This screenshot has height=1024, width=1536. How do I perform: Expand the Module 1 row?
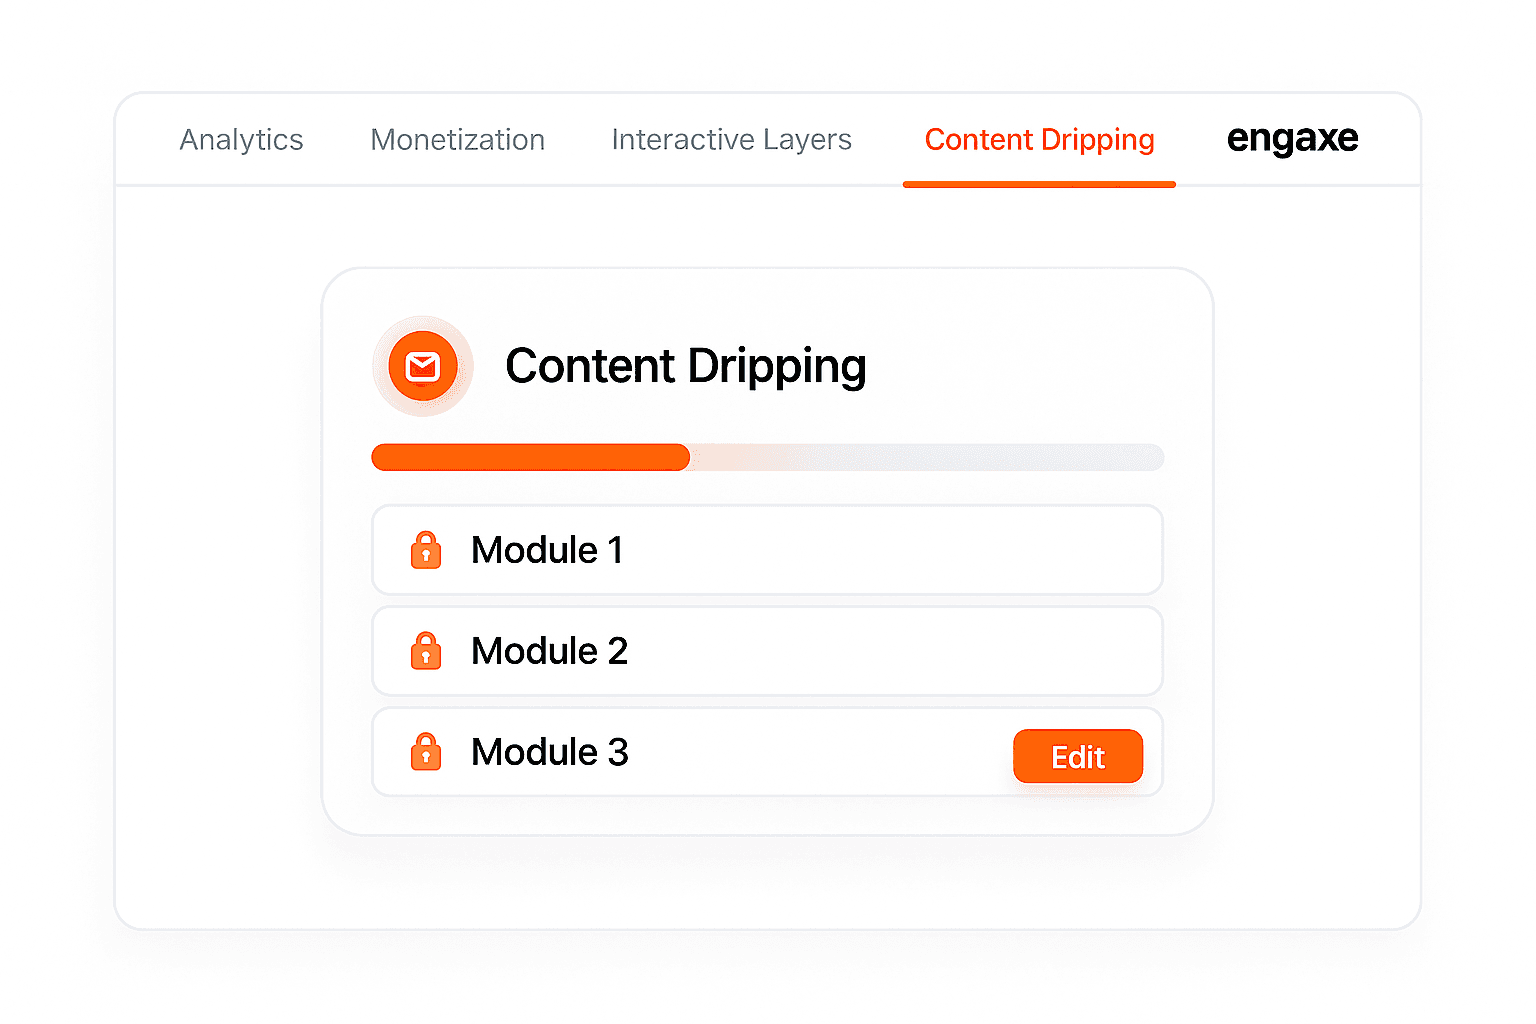click(767, 549)
